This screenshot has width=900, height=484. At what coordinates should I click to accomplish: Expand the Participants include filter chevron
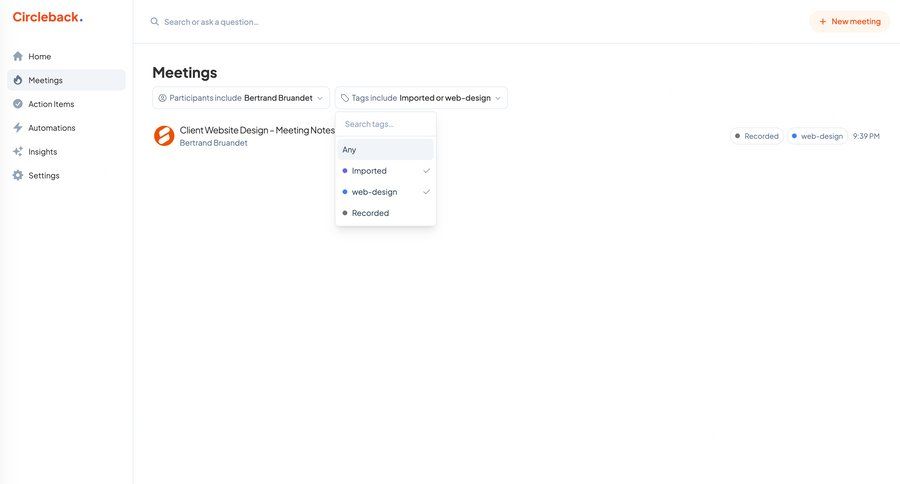(x=320, y=98)
